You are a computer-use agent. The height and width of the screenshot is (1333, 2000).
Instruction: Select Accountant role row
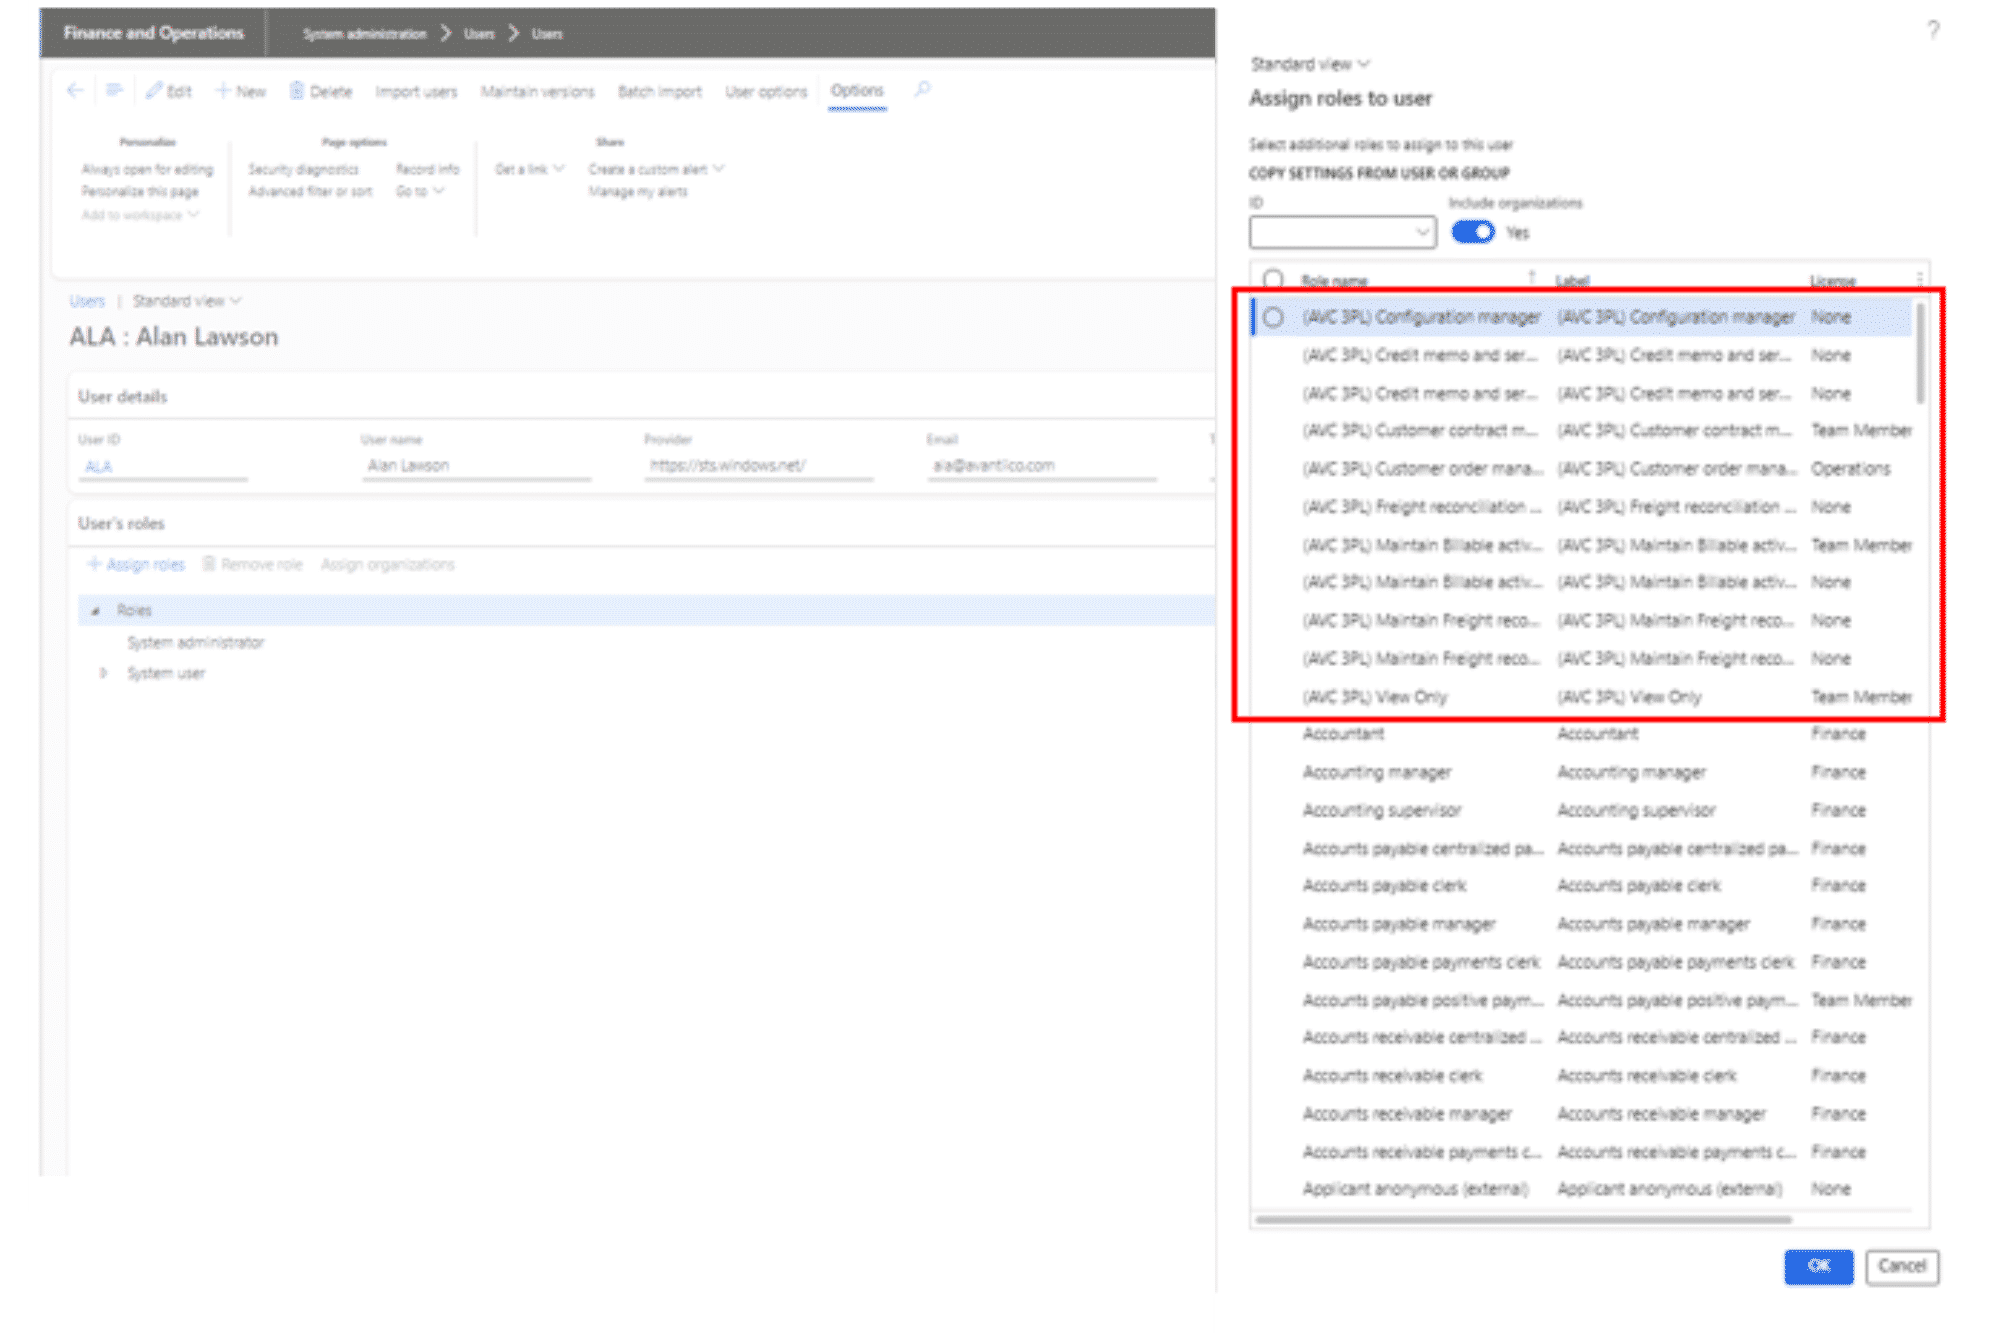(x=1582, y=734)
